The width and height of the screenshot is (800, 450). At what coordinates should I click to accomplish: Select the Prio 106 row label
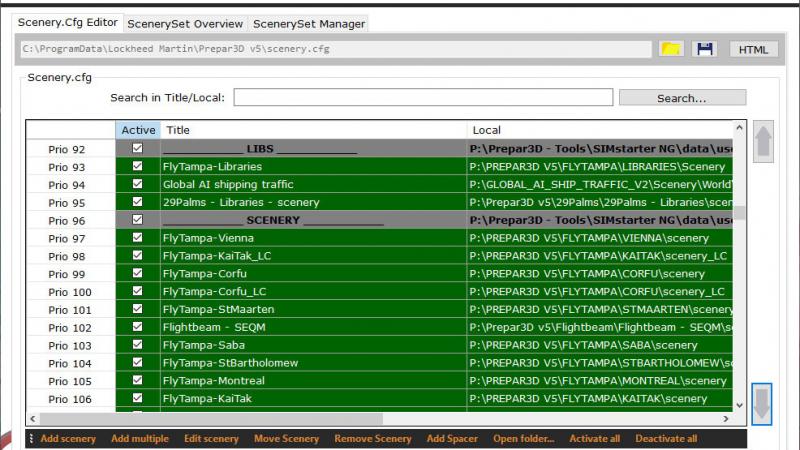point(70,399)
